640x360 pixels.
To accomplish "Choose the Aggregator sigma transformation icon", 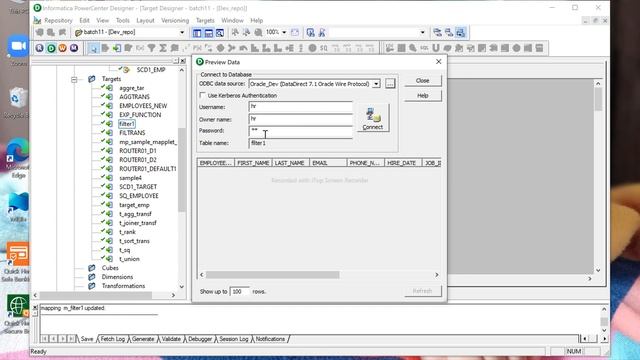I will coord(163,48).
